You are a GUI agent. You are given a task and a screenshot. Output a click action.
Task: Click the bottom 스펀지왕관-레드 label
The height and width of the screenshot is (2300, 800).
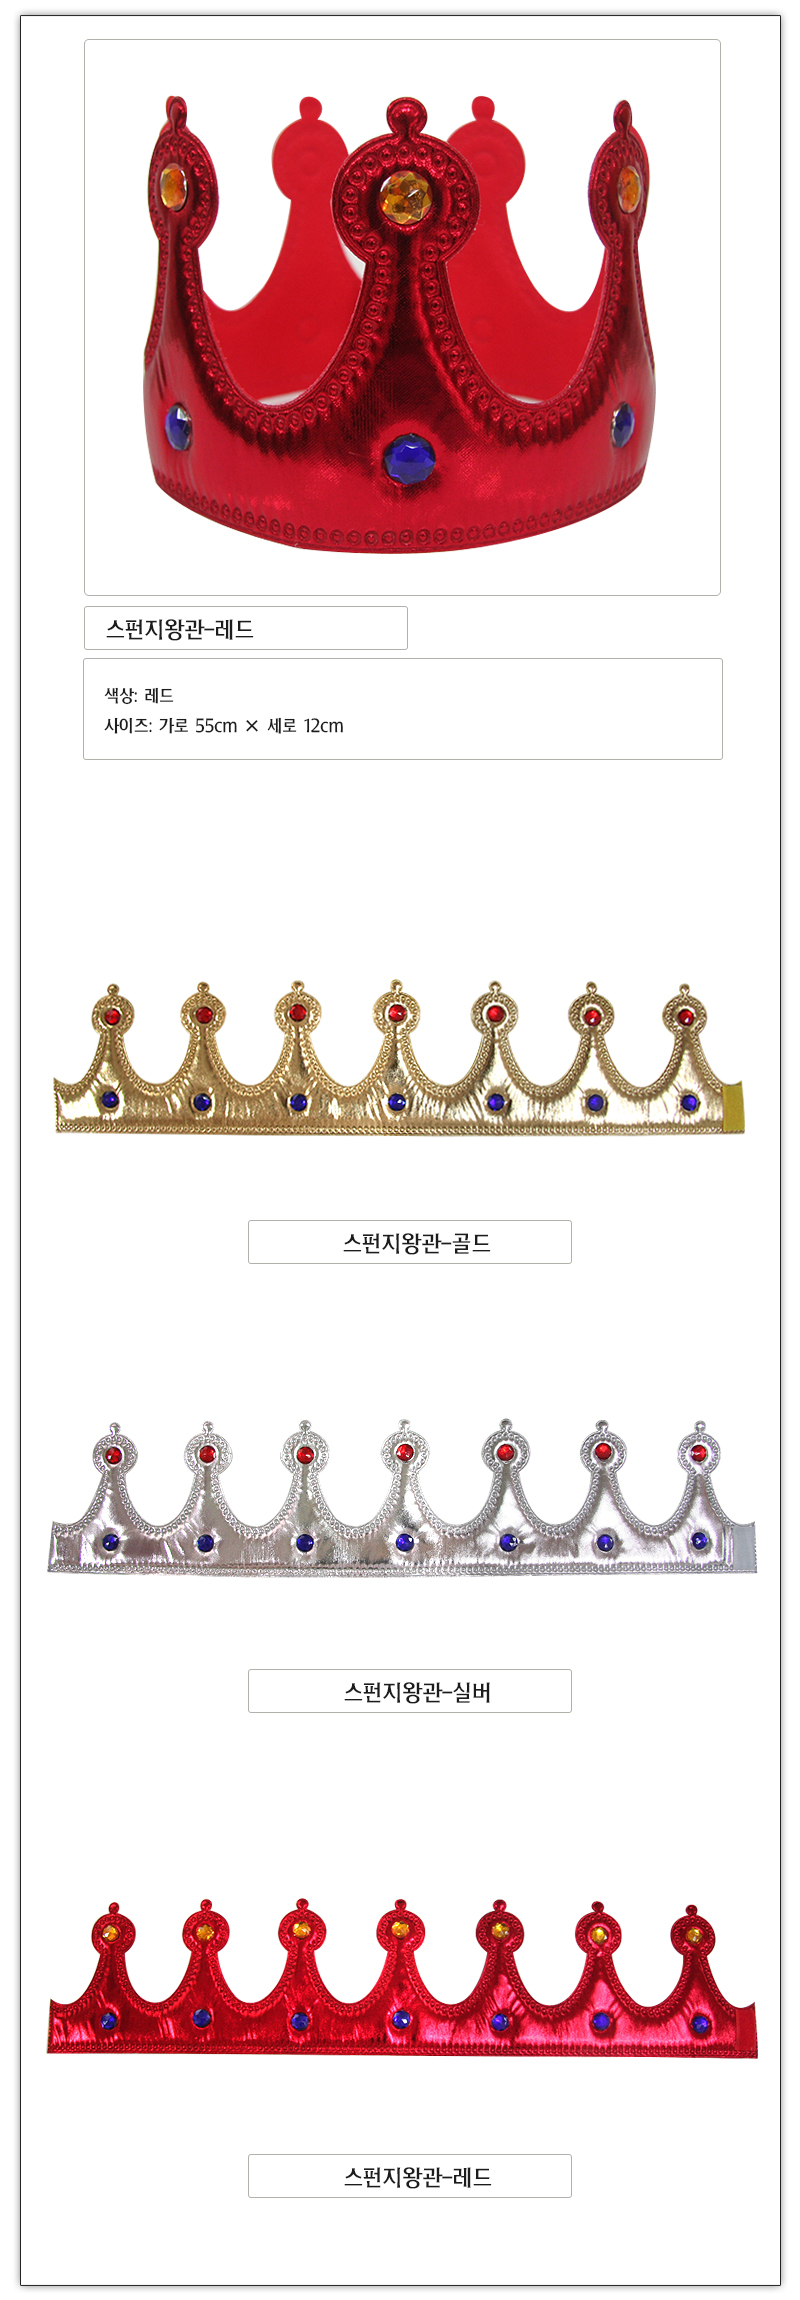[410, 2176]
